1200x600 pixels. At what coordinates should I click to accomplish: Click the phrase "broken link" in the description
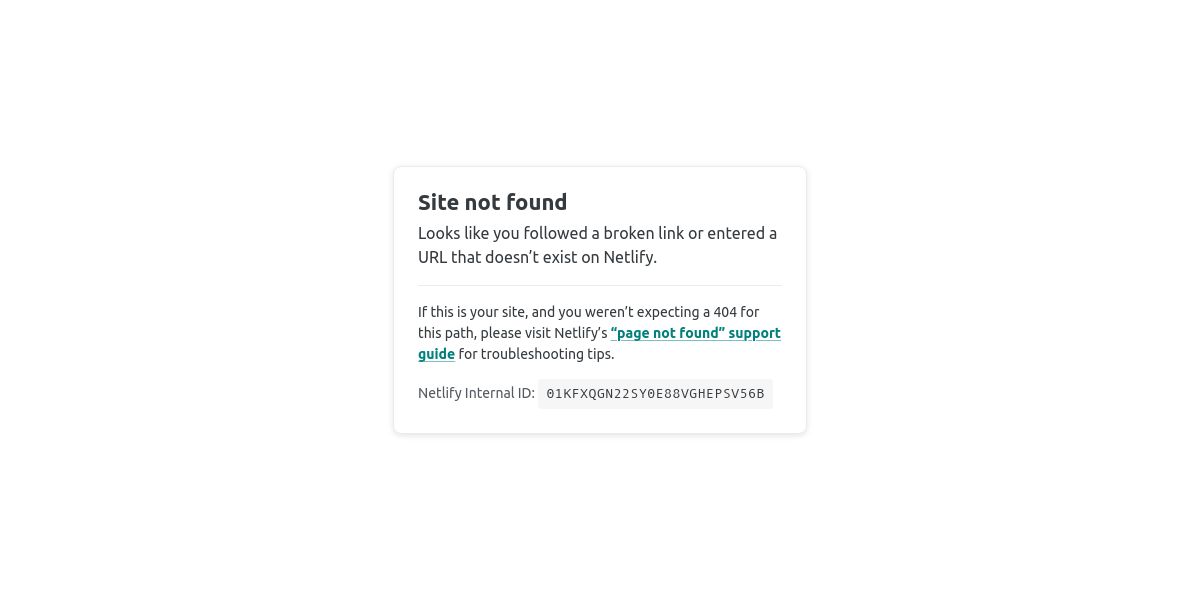coord(643,233)
